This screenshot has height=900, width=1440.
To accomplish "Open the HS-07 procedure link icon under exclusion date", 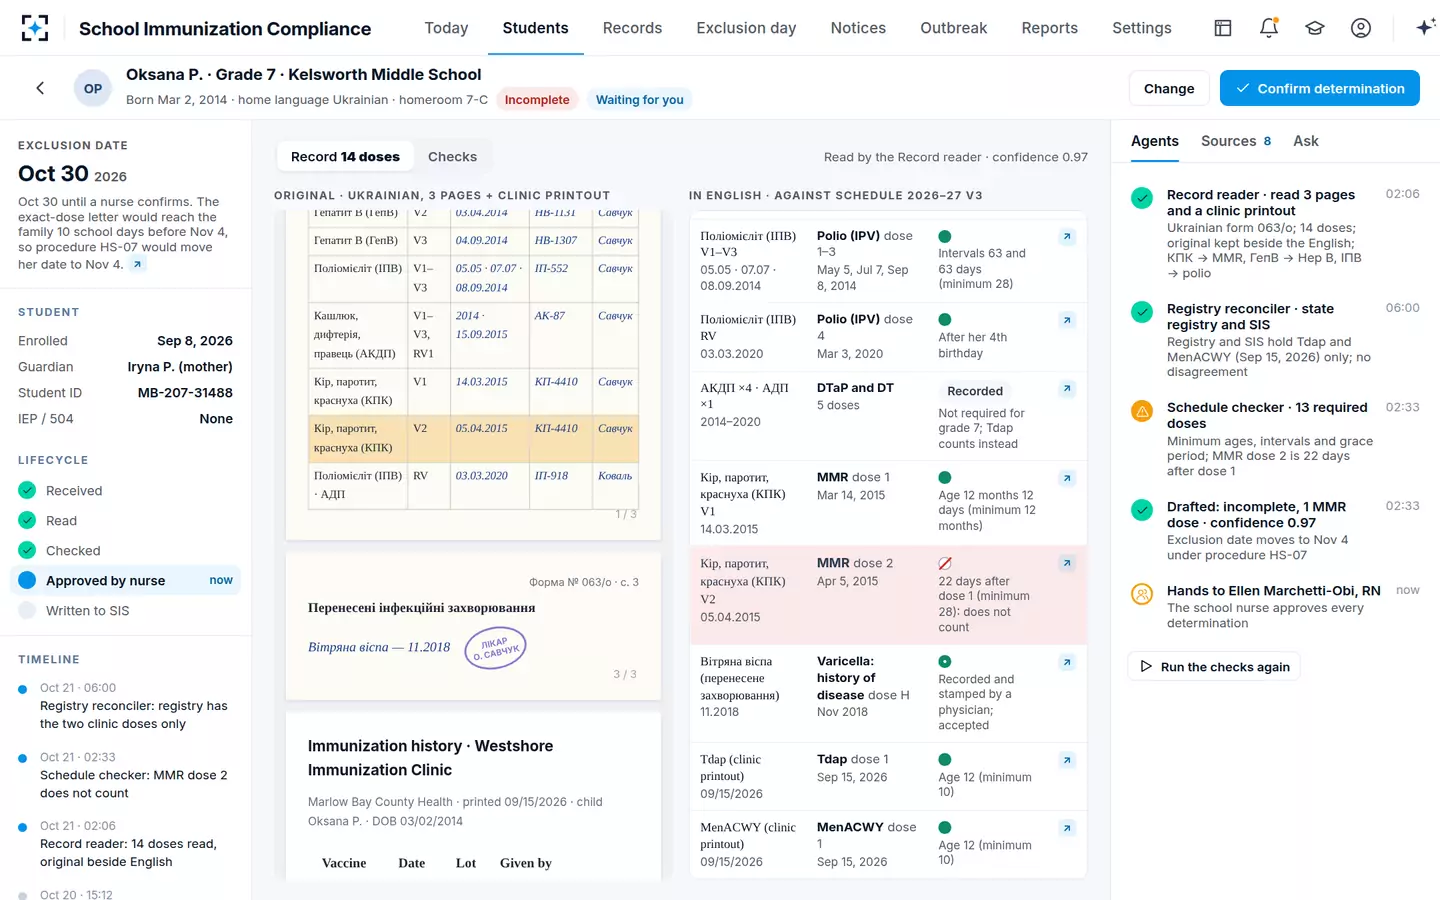I will click(x=138, y=264).
